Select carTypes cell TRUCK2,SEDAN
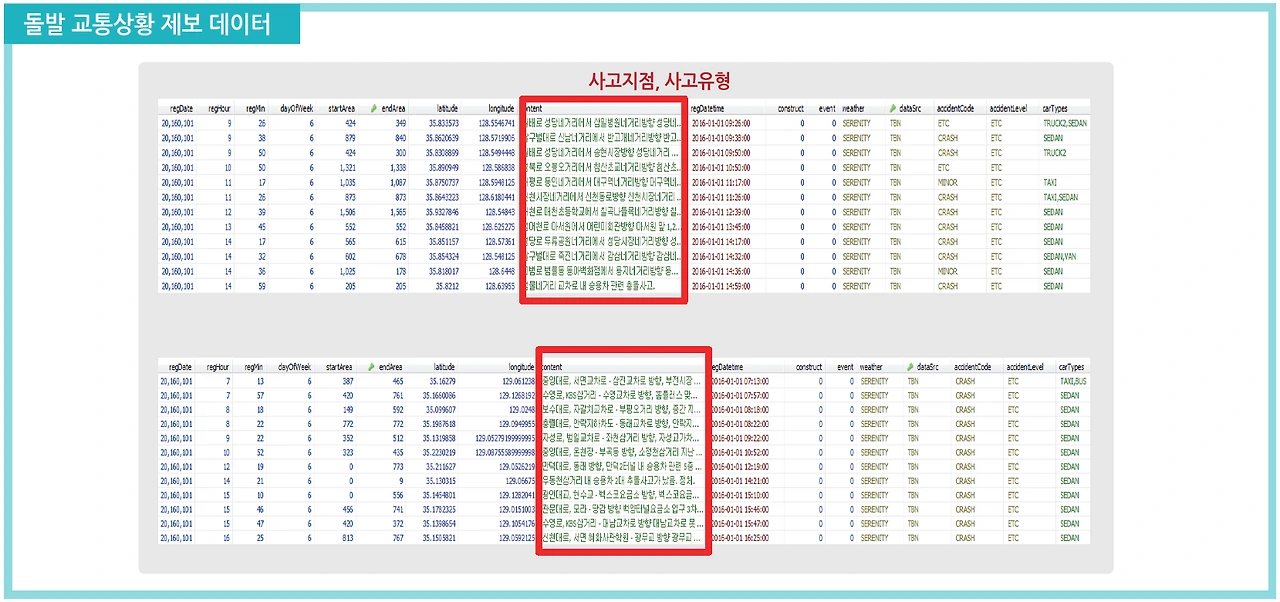Viewport: 1280px width, 602px height. 1064,123
